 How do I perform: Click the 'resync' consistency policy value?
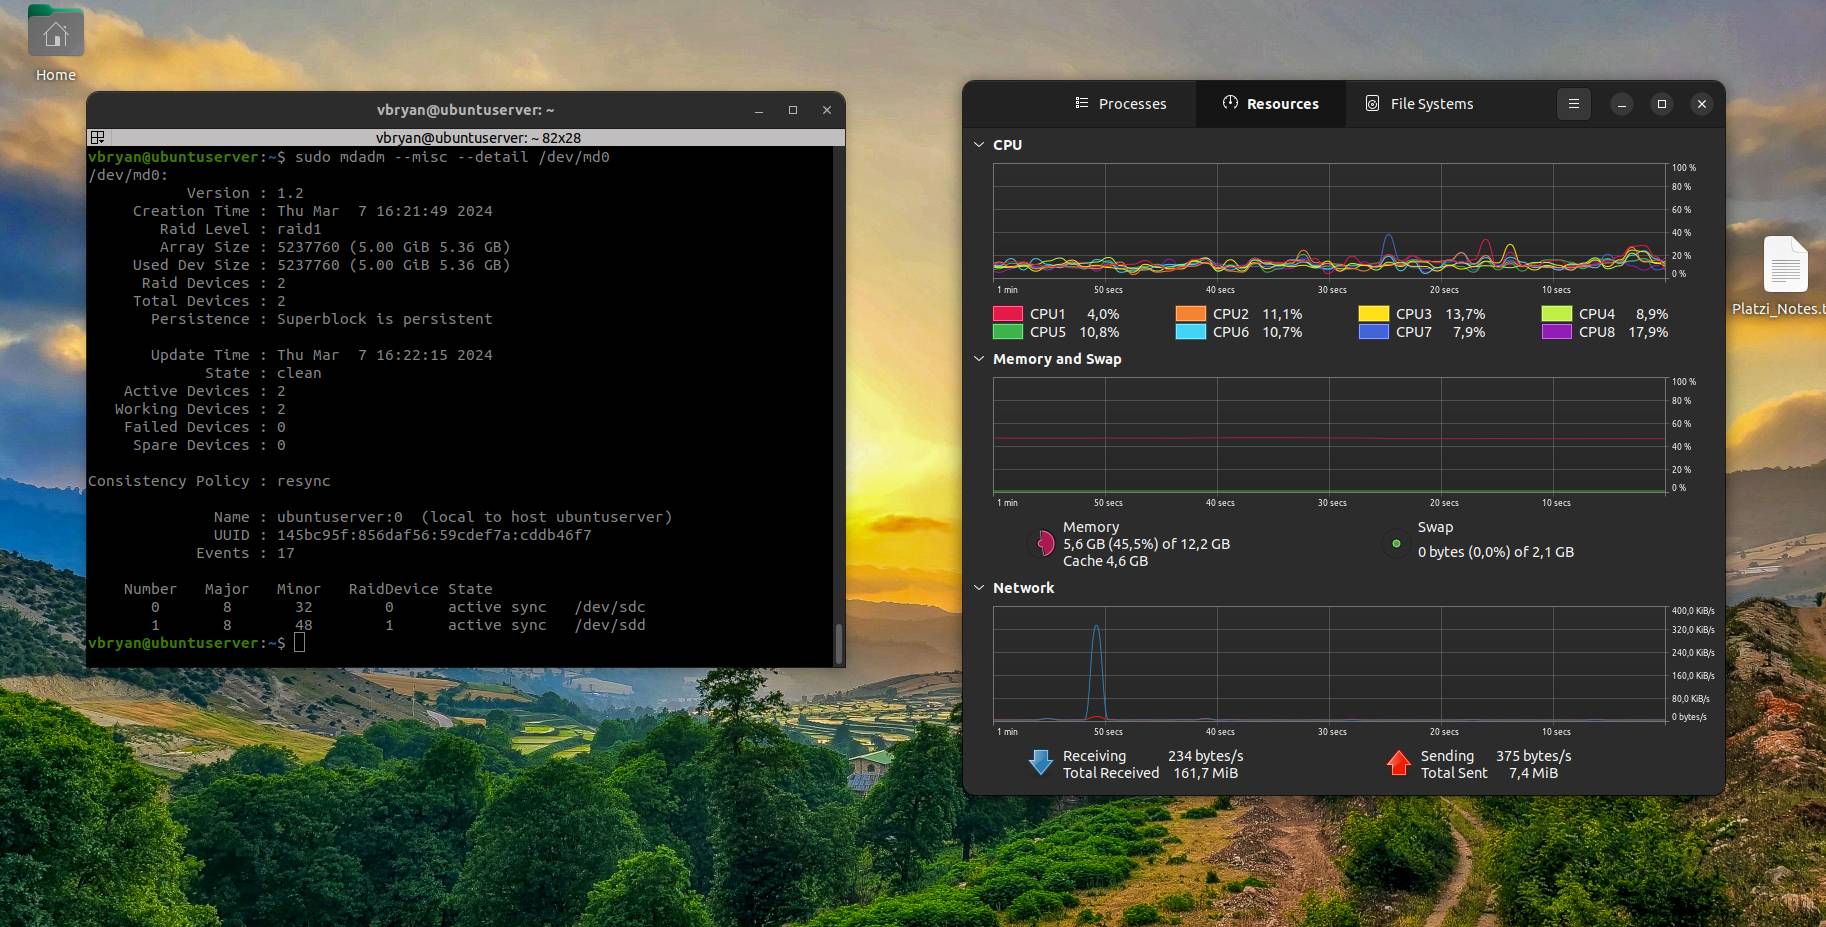coord(303,481)
